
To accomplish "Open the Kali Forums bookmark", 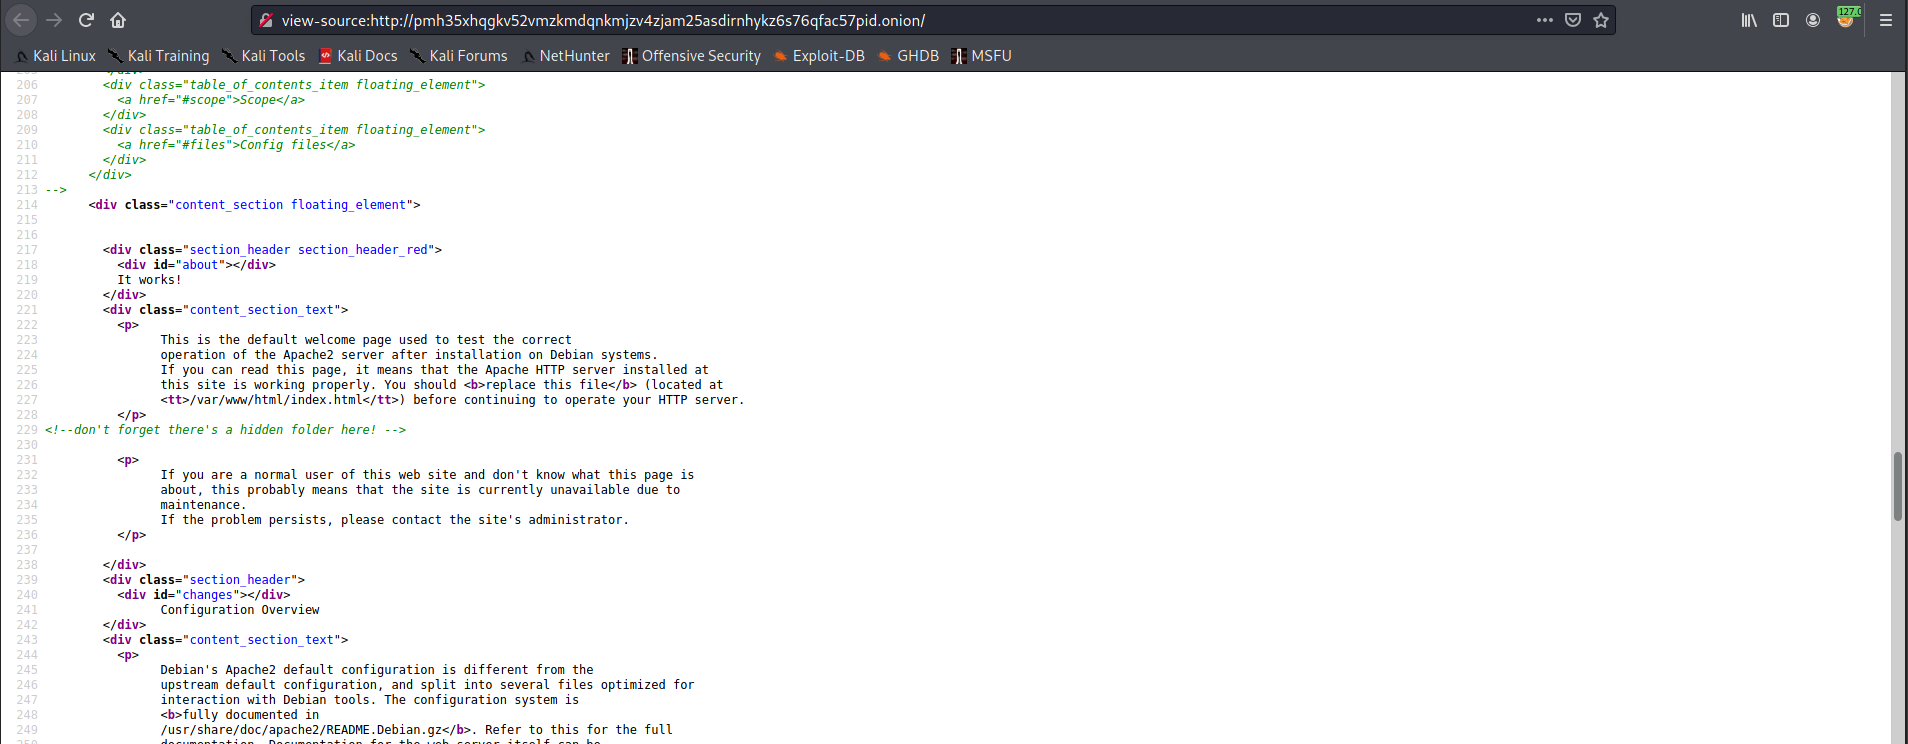I will (x=459, y=56).
